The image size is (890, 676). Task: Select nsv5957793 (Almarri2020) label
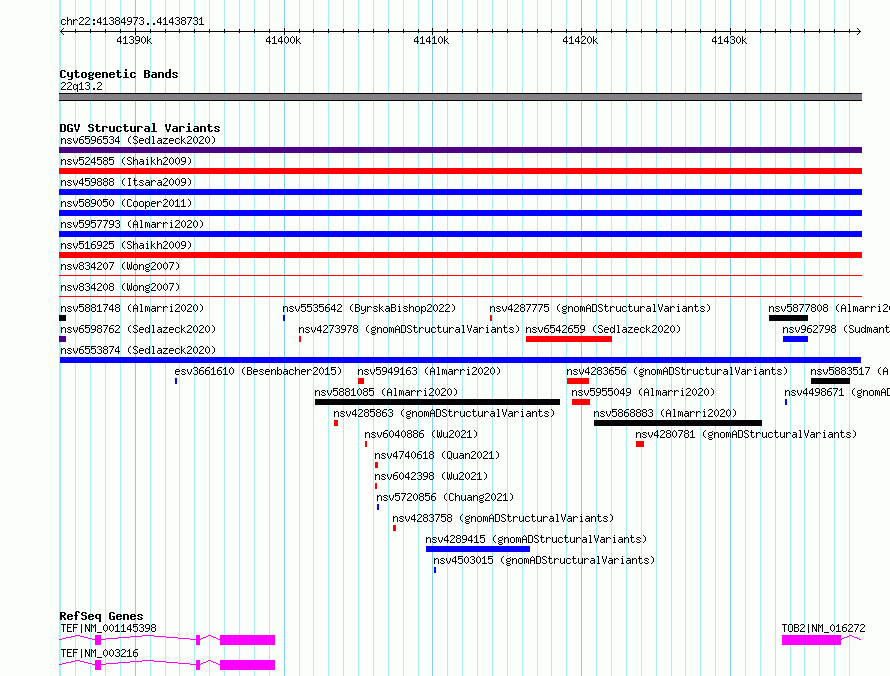(132, 224)
